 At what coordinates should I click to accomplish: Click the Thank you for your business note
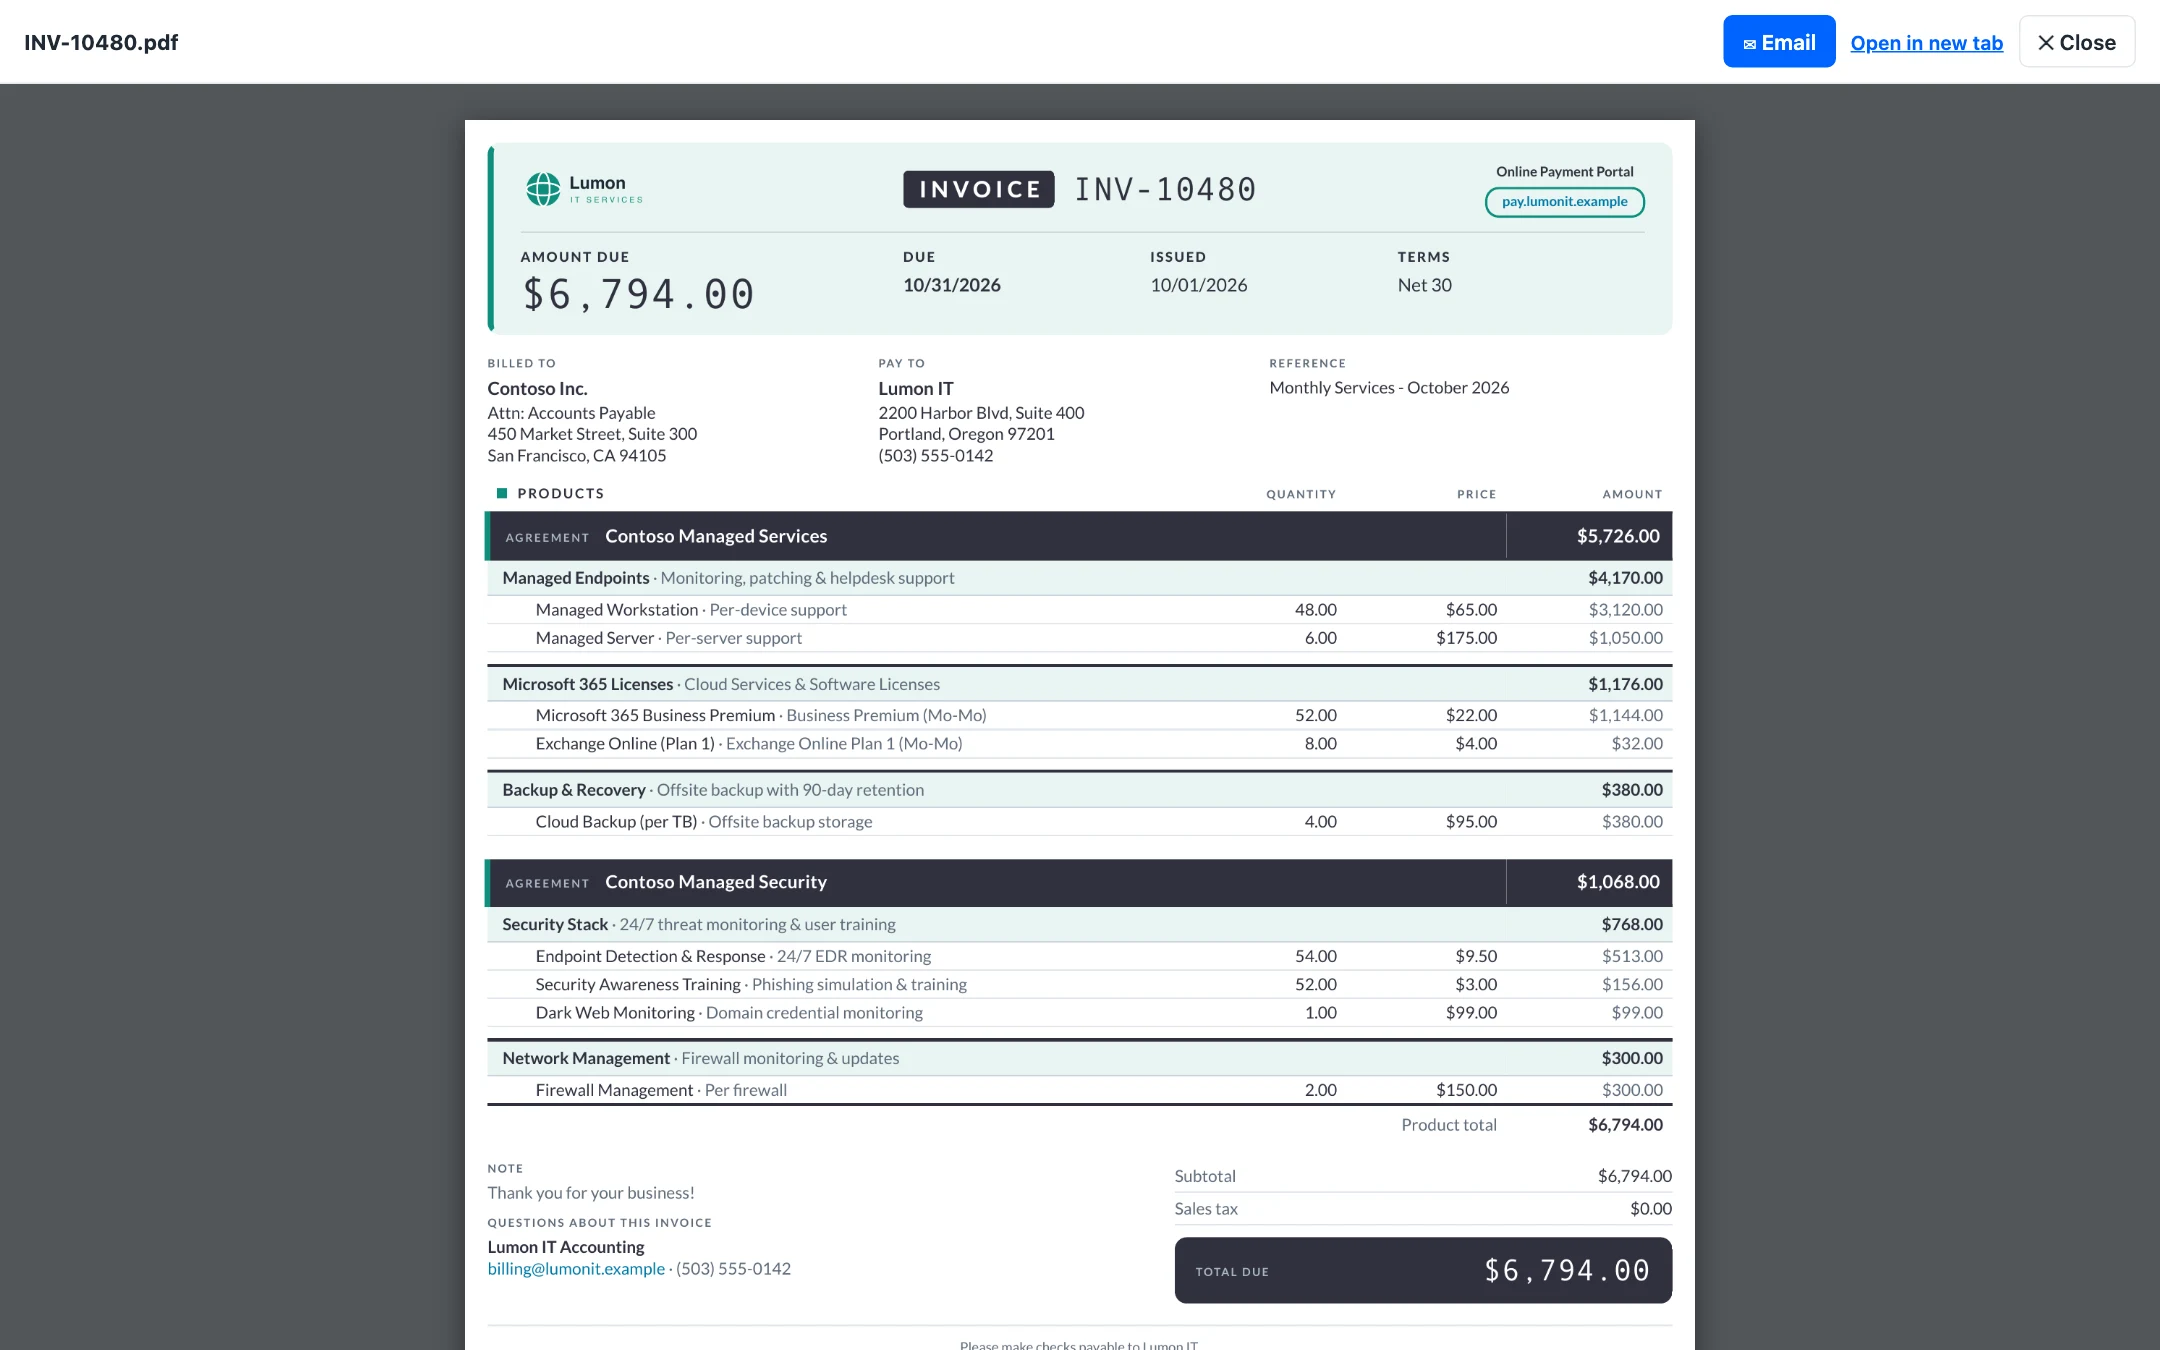click(x=591, y=1193)
